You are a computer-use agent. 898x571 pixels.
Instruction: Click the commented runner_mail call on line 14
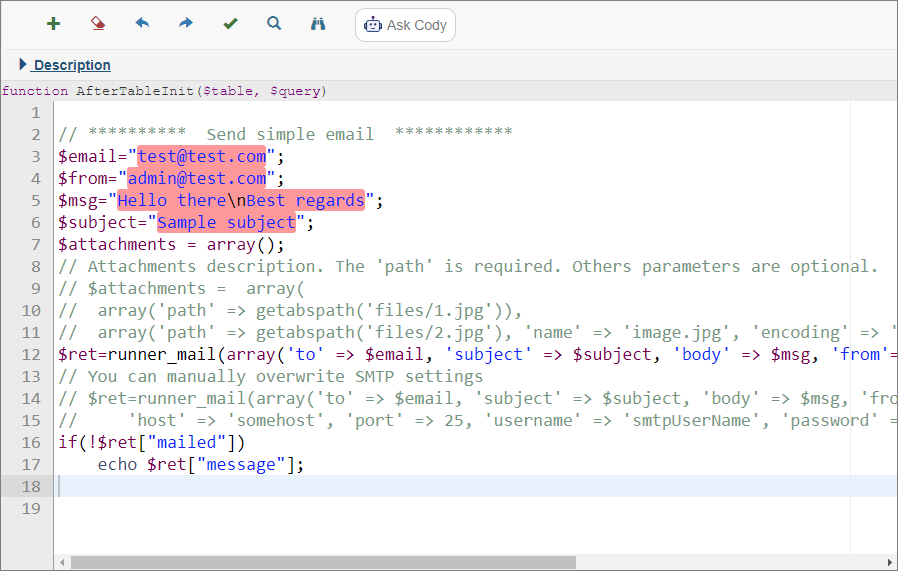pos(478,399)
